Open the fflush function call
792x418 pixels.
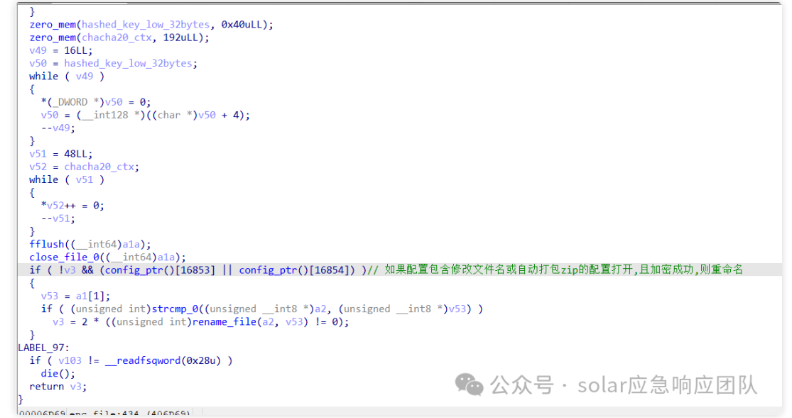point(46,243)
